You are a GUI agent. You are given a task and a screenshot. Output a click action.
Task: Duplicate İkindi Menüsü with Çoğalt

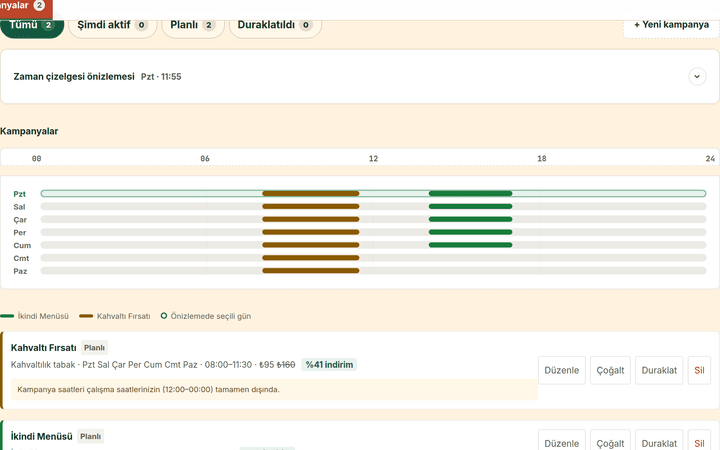pos(610,440)
